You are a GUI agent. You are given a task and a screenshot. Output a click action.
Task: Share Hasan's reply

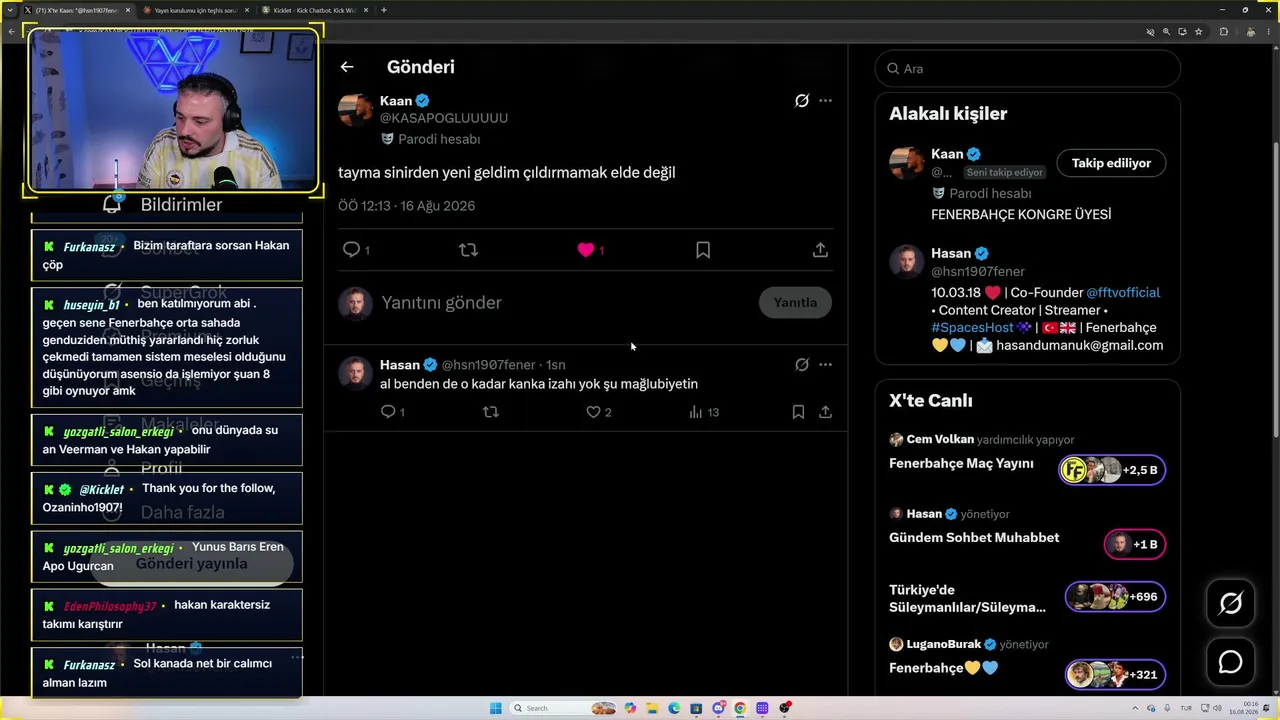[x=826, y=412]
